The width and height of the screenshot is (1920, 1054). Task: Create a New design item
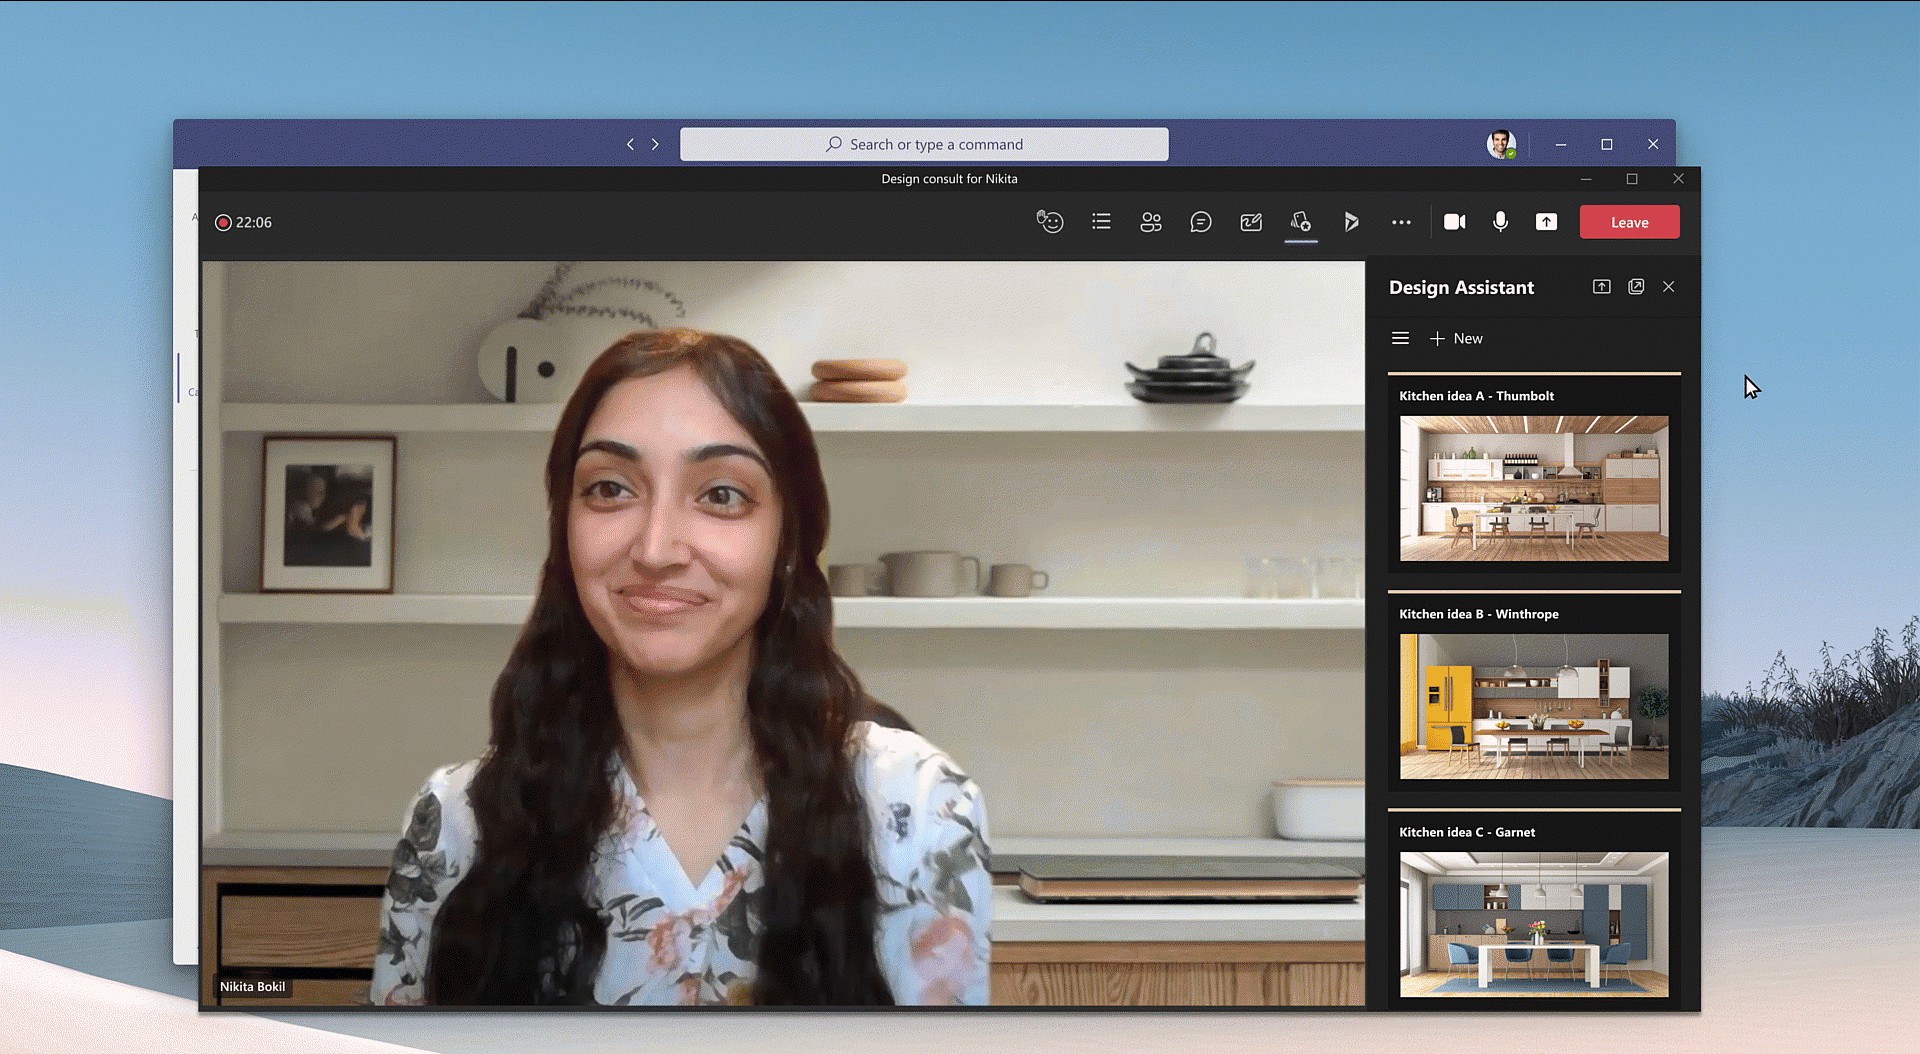pos(1456,339)
